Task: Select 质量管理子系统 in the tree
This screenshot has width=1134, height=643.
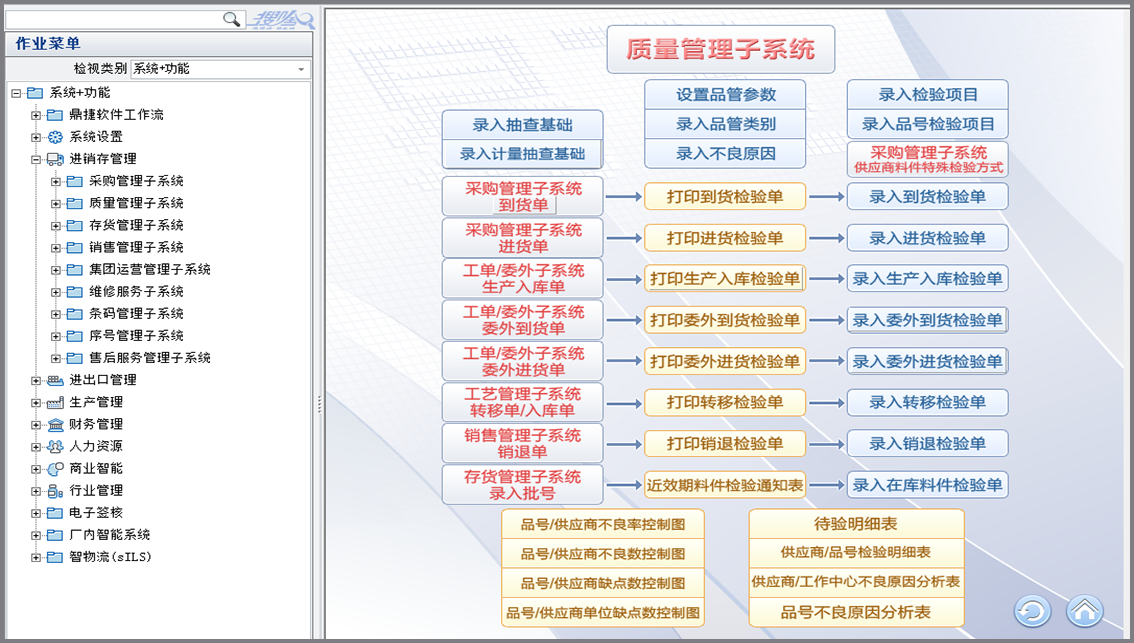Action: pyautogui.click(x=136, y=203)
